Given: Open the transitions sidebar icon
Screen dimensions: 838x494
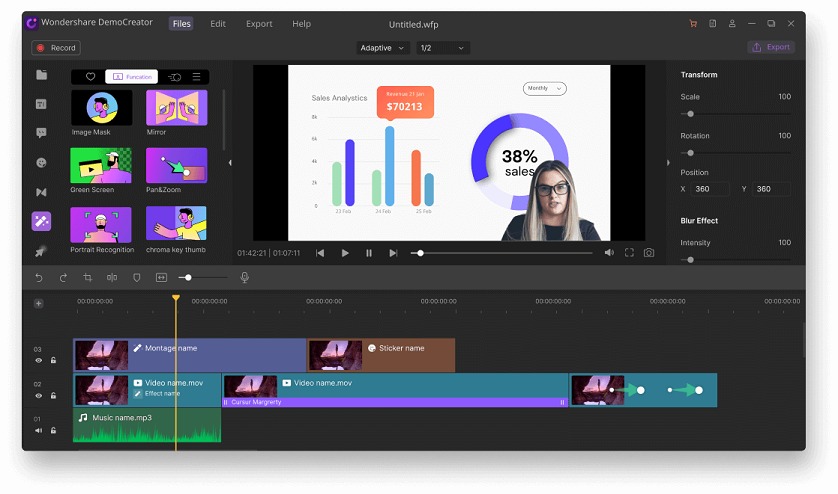Looking at the screenshot, I should tap(41, 192).
